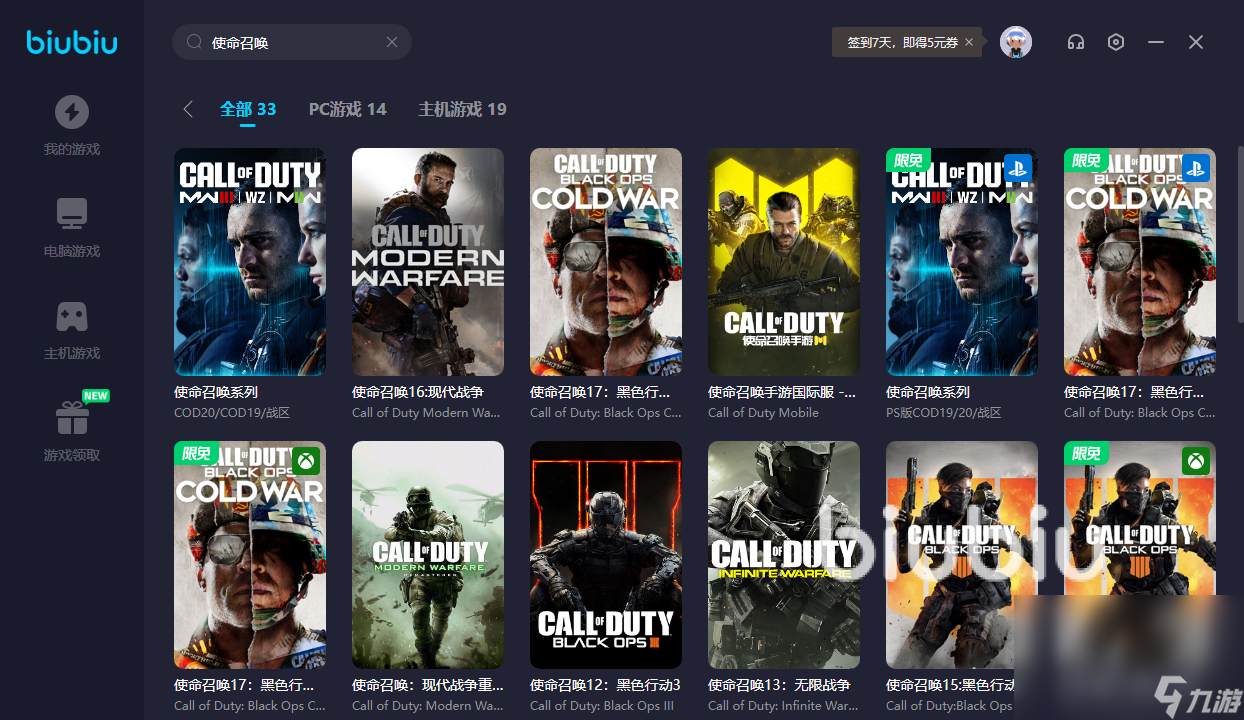Open Modern Warfare Remastered cover

[x=428, y=555]
